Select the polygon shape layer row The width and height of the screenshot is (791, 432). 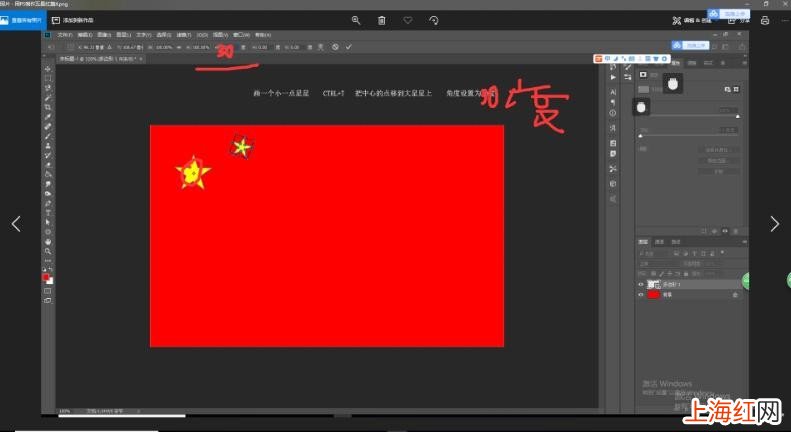(690, 285)
